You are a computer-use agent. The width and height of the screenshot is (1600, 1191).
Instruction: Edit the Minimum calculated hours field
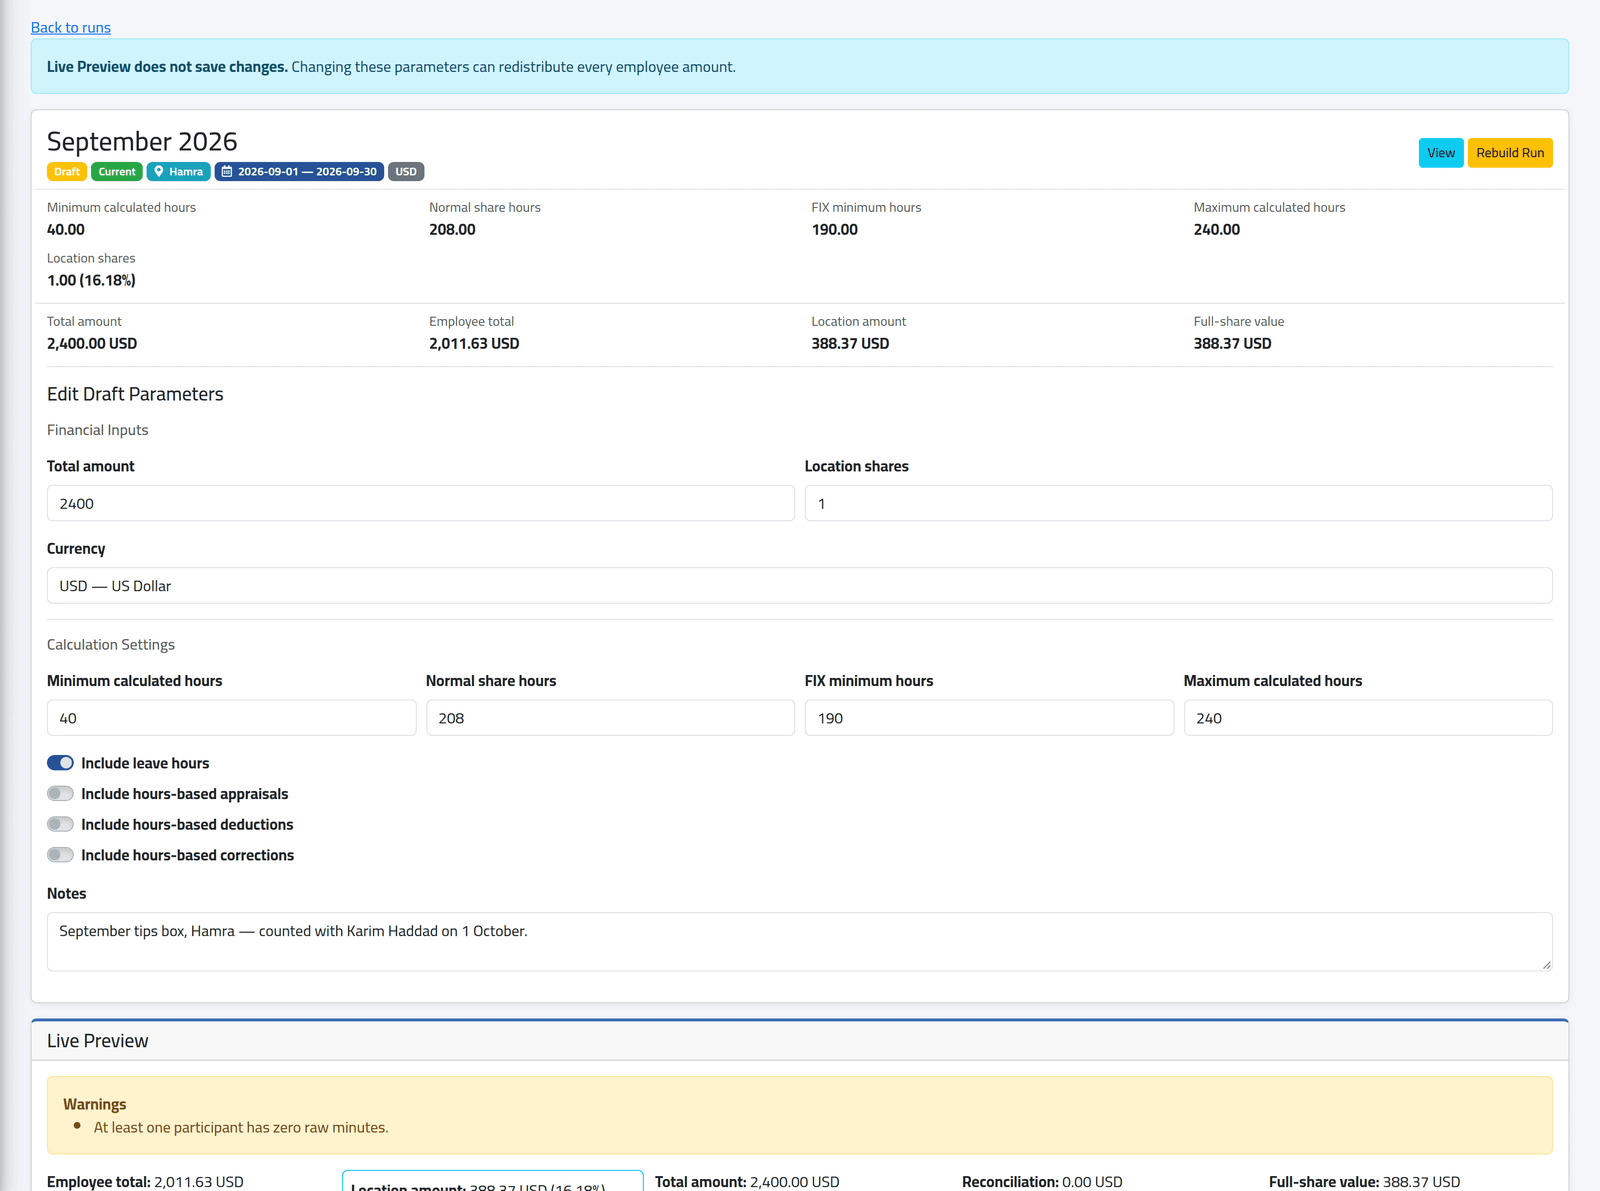point(231,718)
